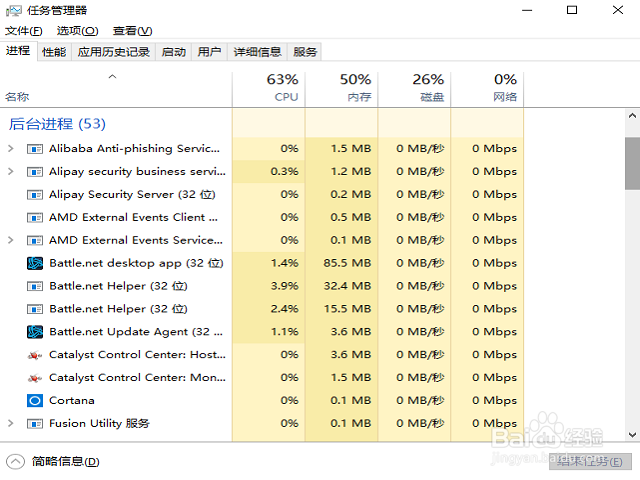Screen dimensions: 640x480
Task: Expand the Alipay security business service row
Action: 10,172
